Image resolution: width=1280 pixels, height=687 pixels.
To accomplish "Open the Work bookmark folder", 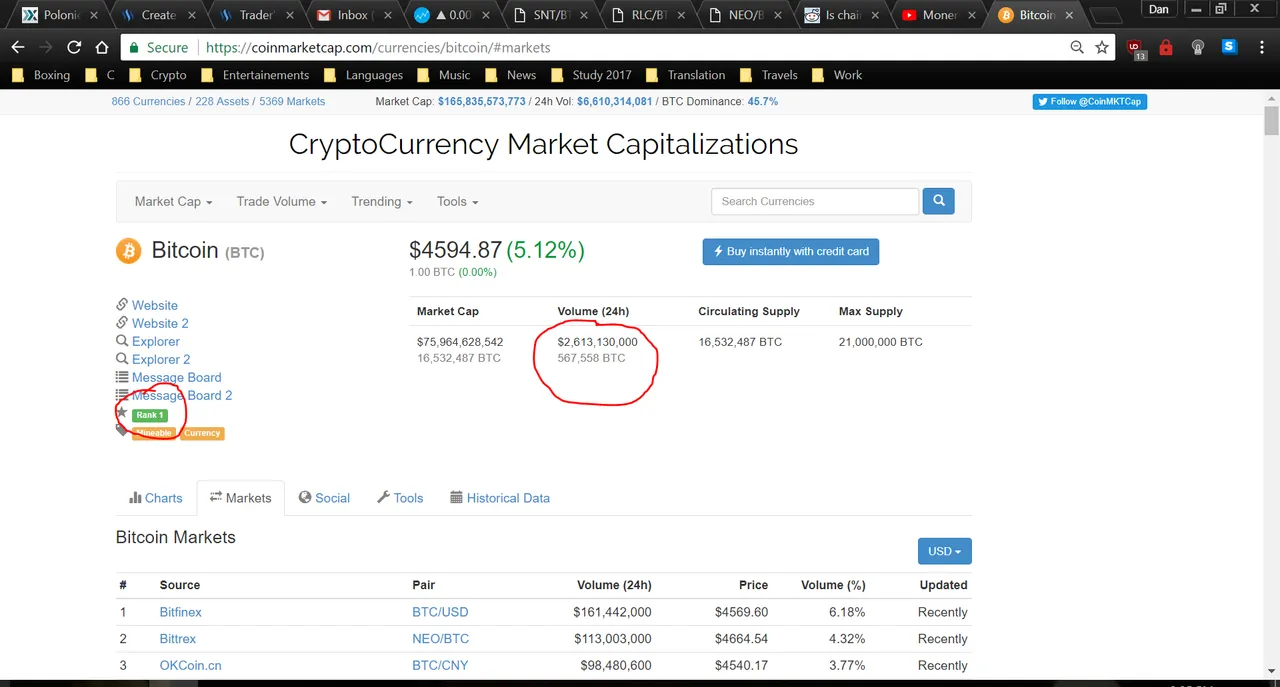I will [837, 75].
